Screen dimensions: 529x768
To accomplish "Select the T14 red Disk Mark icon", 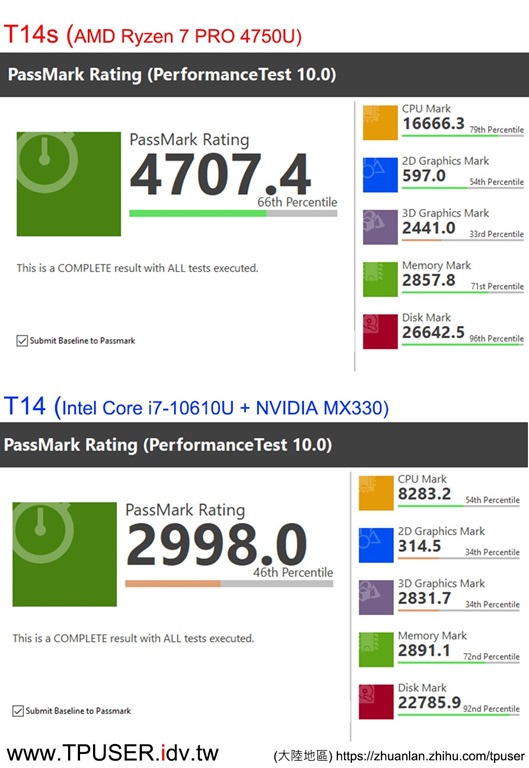I will pyautogui.click(x=376, y=702).
